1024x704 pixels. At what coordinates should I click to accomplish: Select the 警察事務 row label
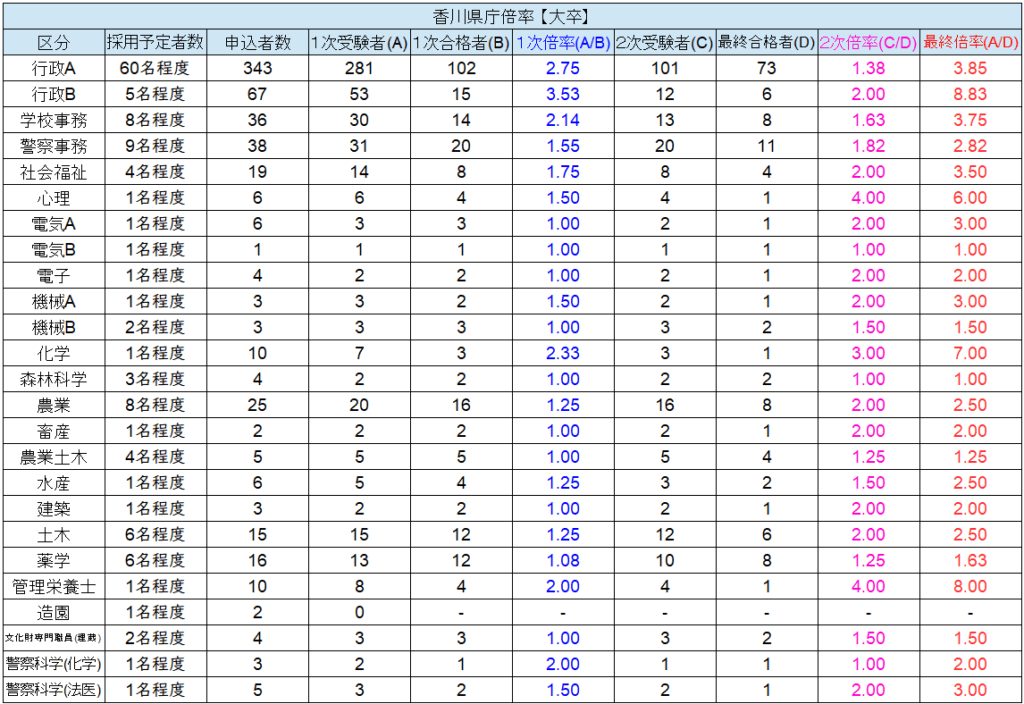point(53,146)
